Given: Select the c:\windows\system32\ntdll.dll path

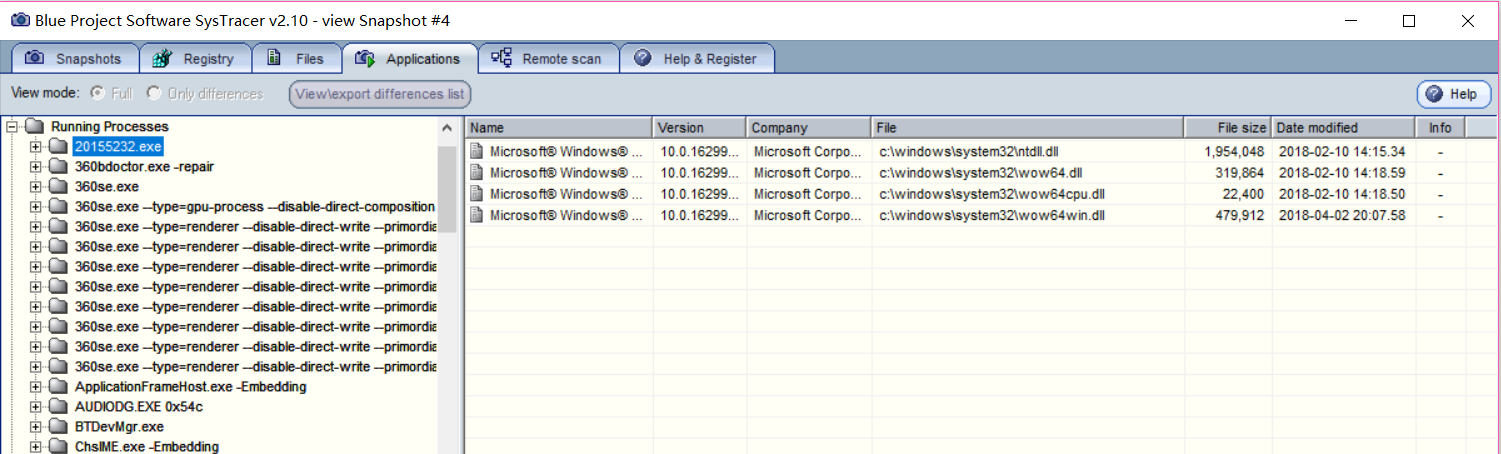Looking at the screenshot, I should click(x=969, y=152).
